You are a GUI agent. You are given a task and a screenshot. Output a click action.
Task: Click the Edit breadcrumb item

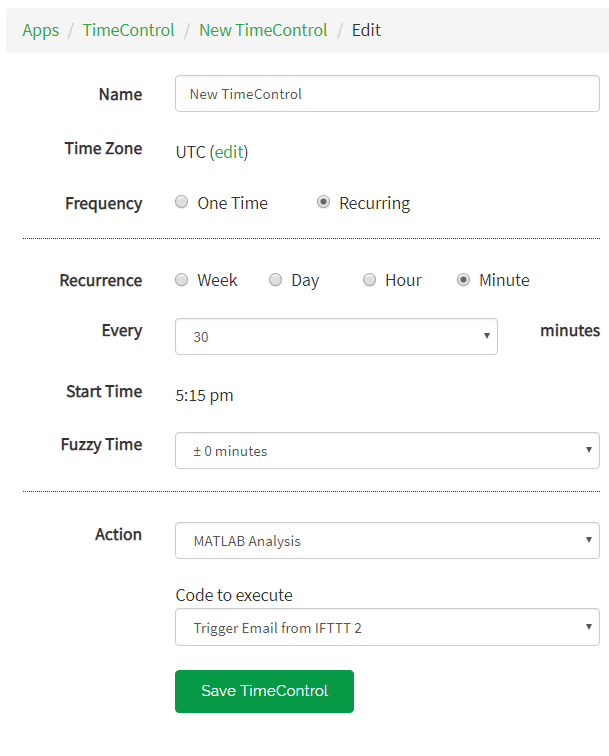click(x=366, y=30)
